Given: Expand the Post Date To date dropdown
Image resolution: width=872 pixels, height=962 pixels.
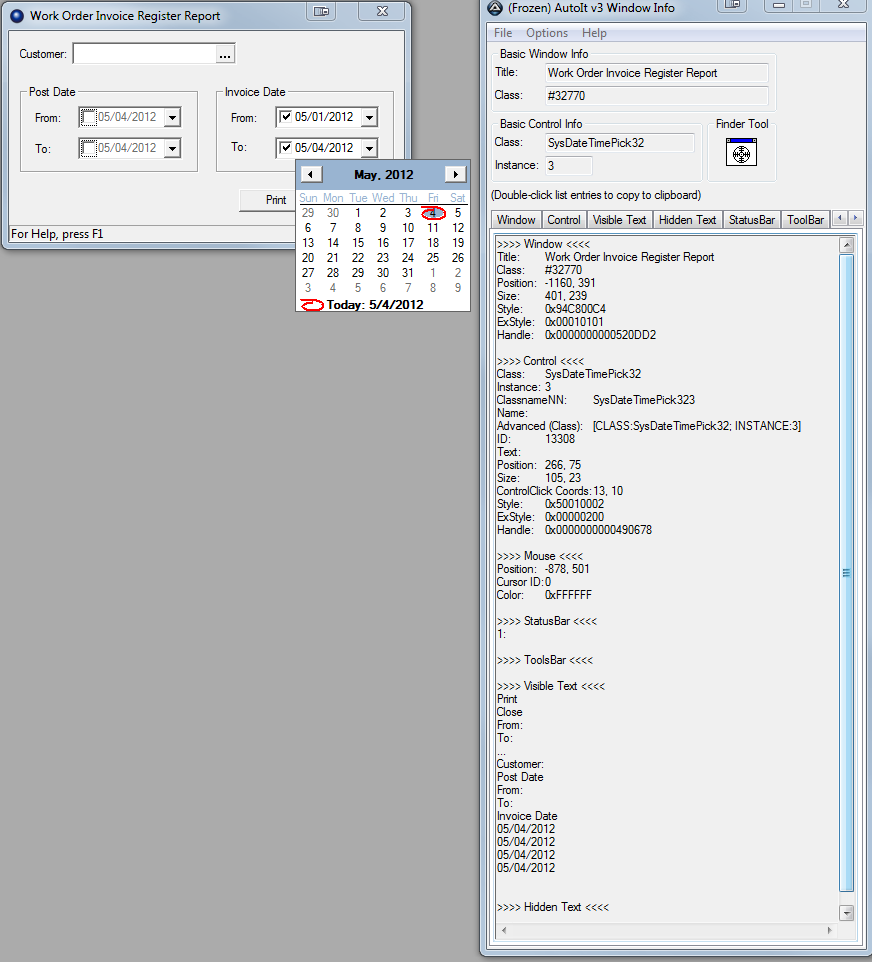Looking at the screenshot, I should click(171, 148).
